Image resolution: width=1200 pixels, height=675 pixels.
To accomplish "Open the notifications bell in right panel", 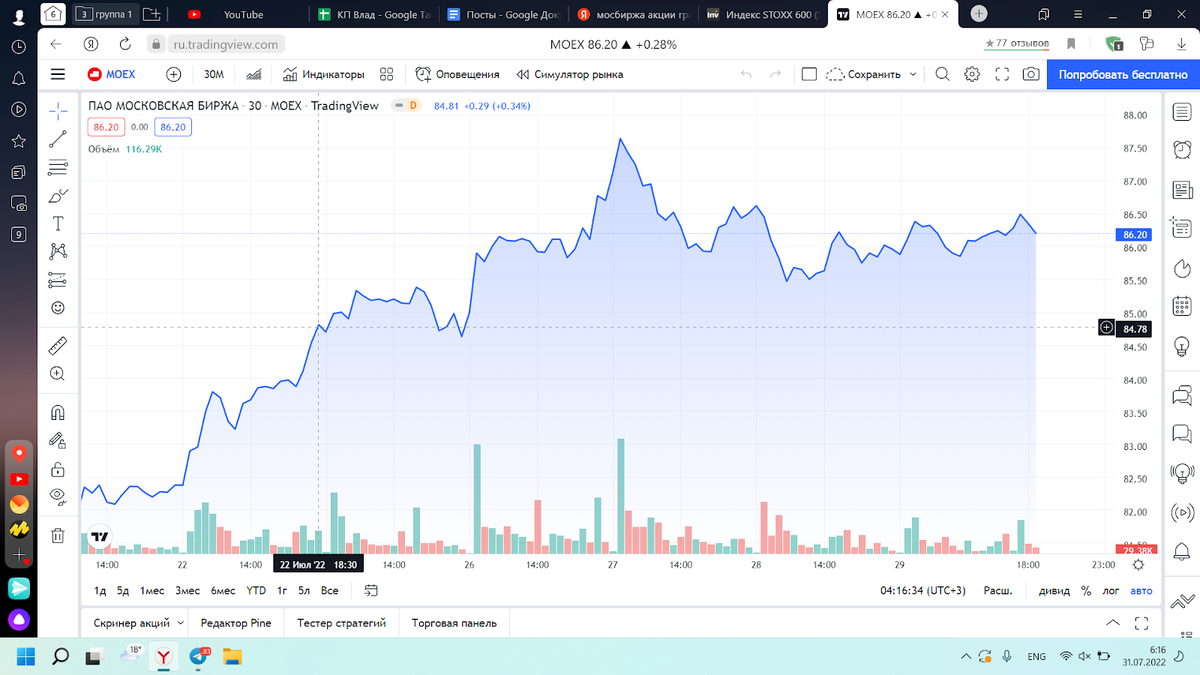I will pyautogui.click(x=1183, y=552).
